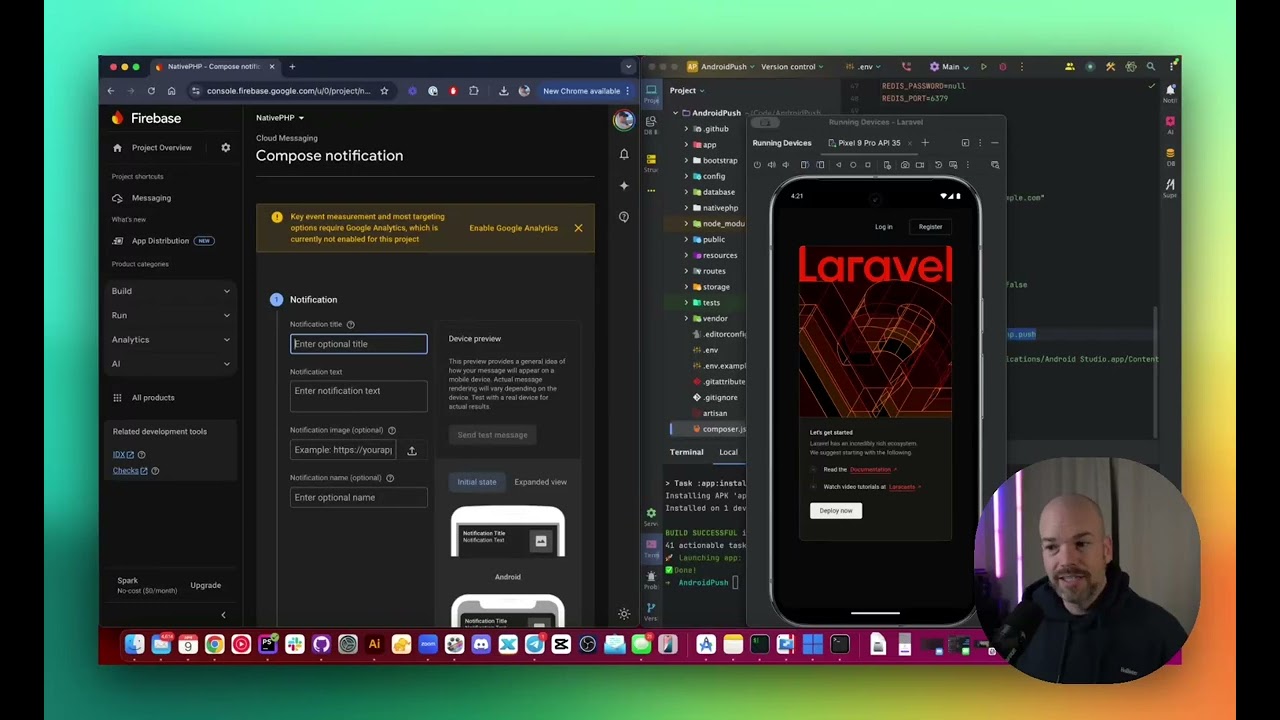Screen dimensions: 1280x720
Task: Tap Register in the emulator Laravel app
Action: [931, 227]
